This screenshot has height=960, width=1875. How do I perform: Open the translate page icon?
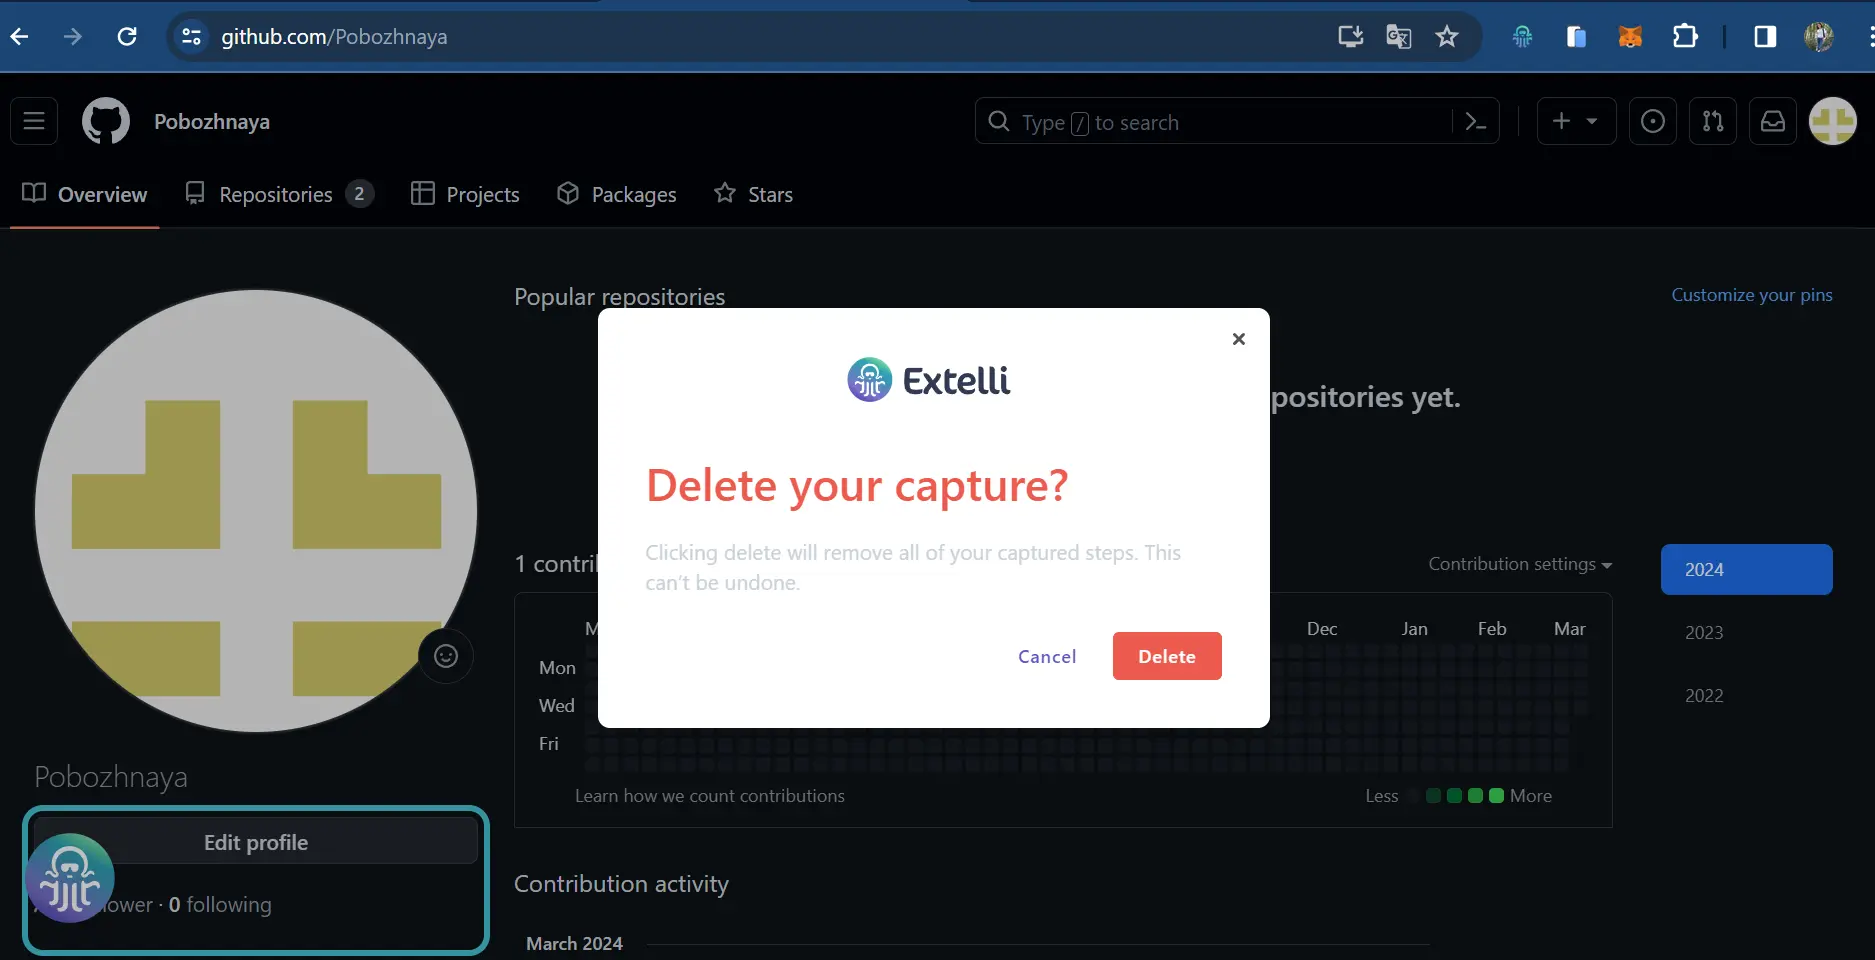1399,37
